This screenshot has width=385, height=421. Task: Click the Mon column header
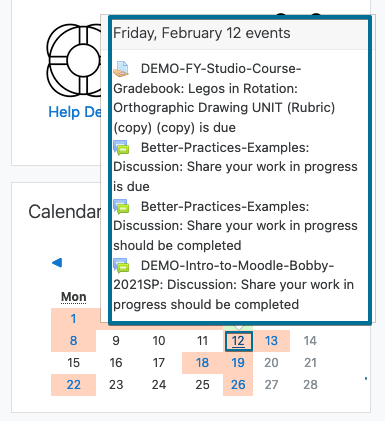(x=74, y=297)
